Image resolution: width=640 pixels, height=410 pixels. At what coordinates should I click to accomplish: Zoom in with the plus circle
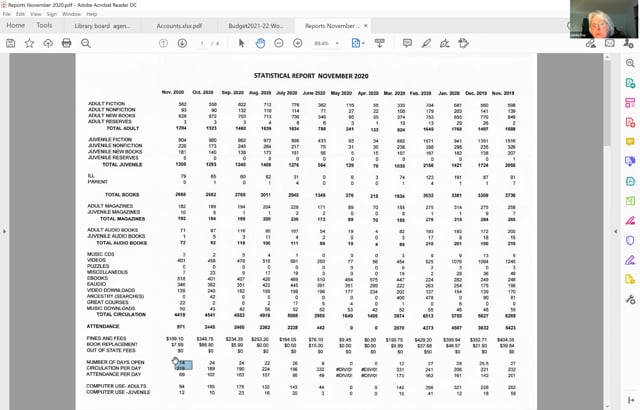(x=298, y=43)
